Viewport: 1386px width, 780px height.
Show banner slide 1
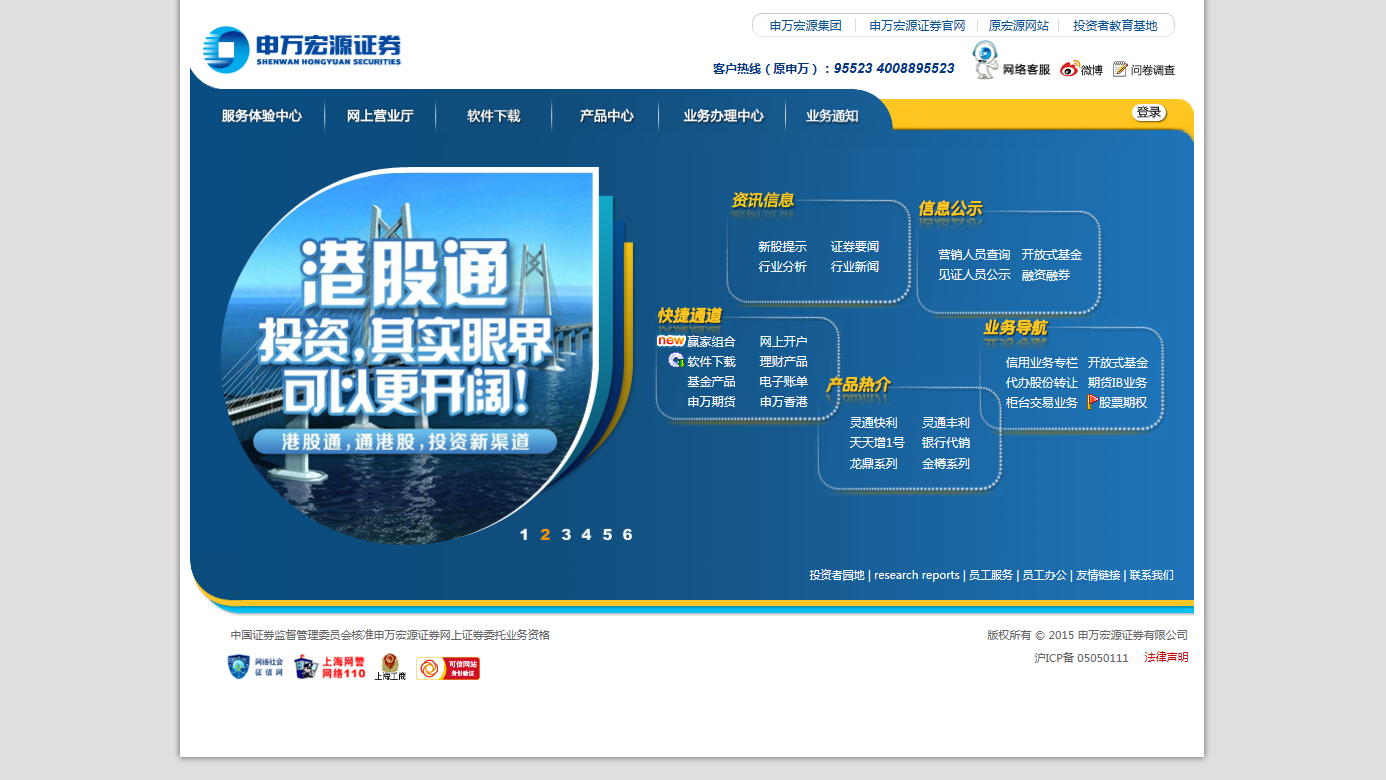click(524, 534)
